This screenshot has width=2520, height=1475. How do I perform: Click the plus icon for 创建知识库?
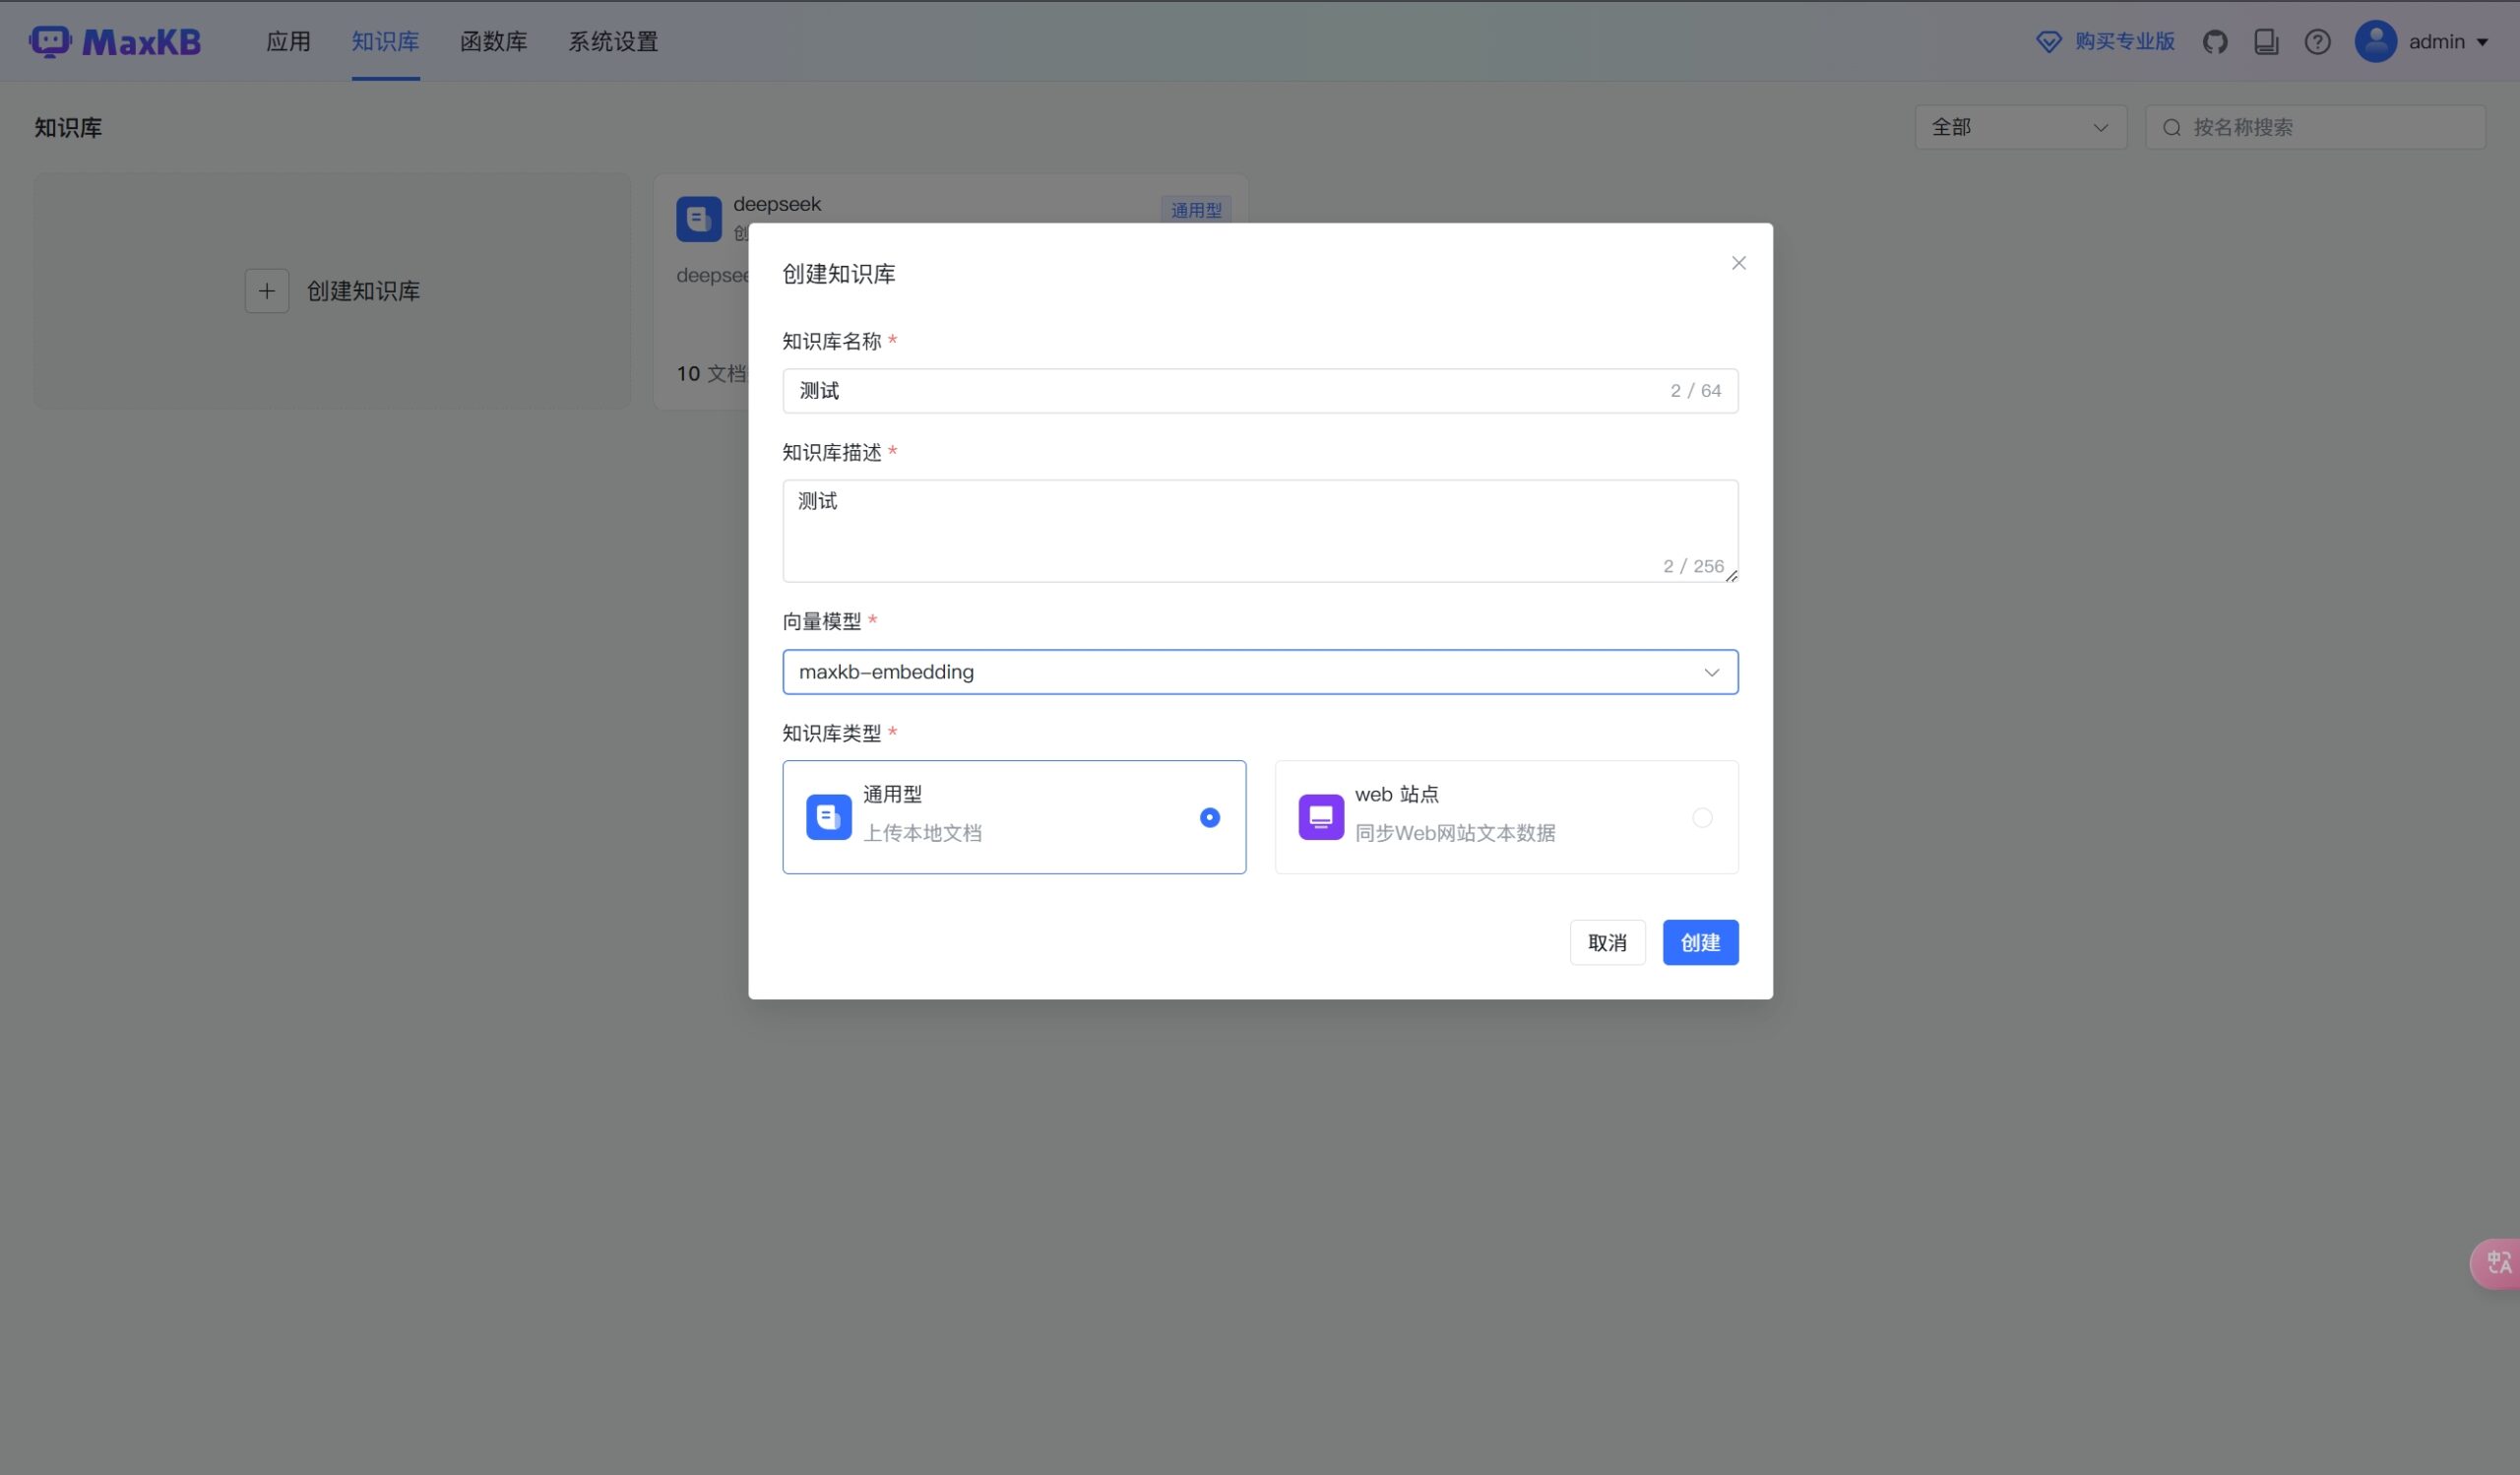[267, 291]
